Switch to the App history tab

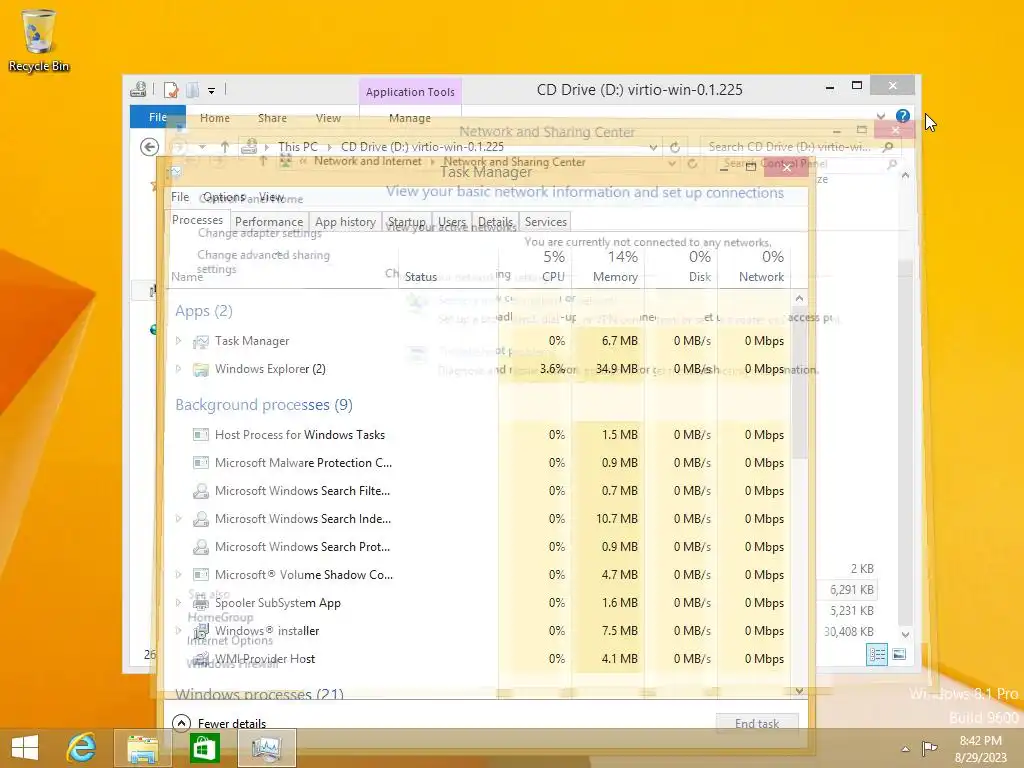345,222
